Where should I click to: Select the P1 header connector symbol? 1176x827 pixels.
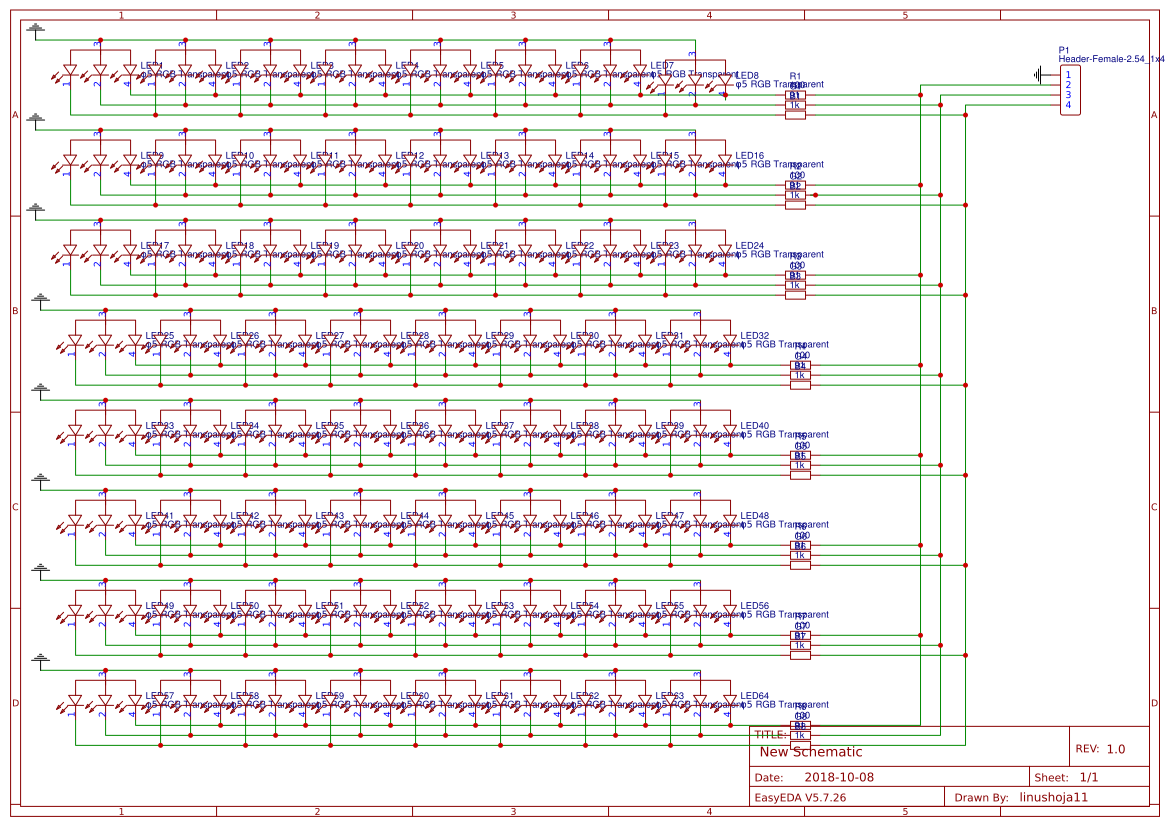[1070, 90]
